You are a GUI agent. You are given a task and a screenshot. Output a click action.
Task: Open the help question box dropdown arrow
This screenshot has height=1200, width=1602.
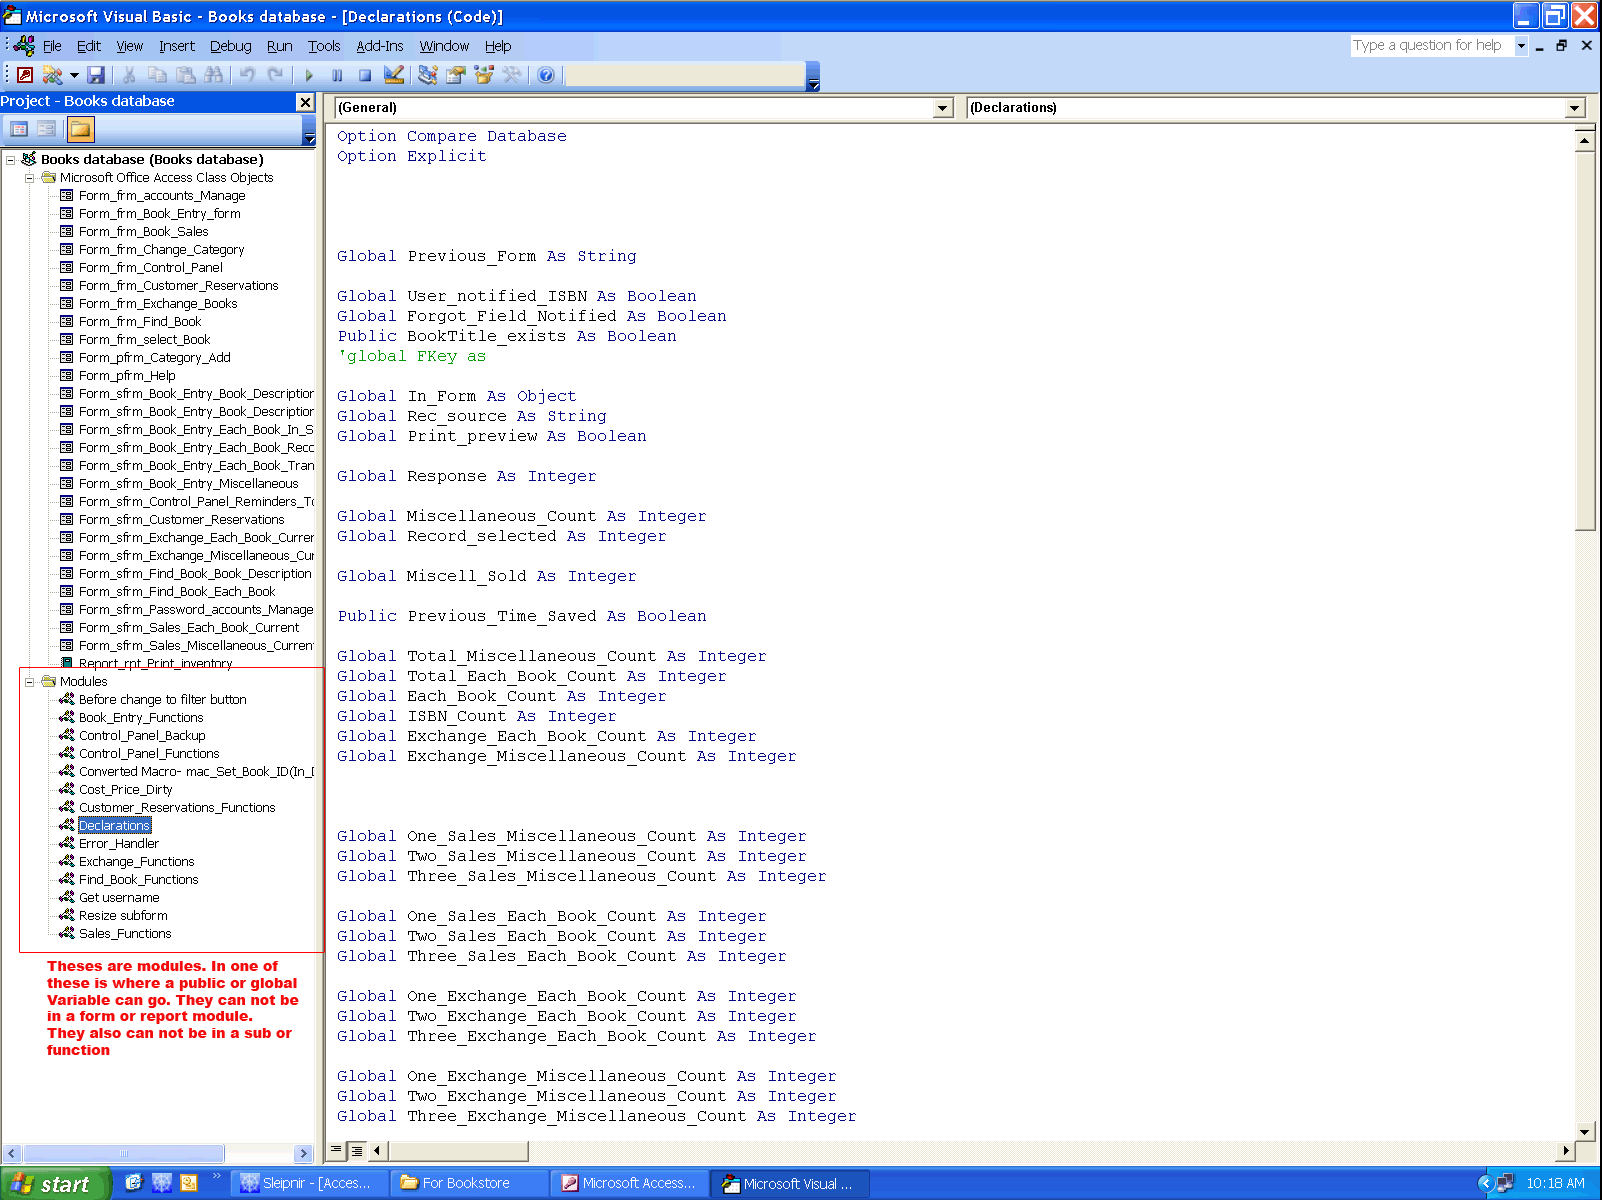point(1521,46)
